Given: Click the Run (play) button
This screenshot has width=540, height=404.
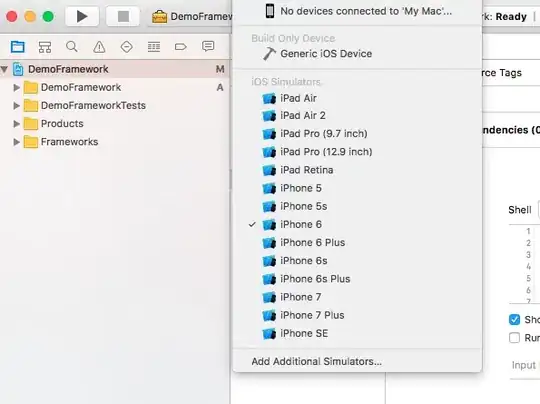Looking at the screenshot, I should (x=82, y=16).
